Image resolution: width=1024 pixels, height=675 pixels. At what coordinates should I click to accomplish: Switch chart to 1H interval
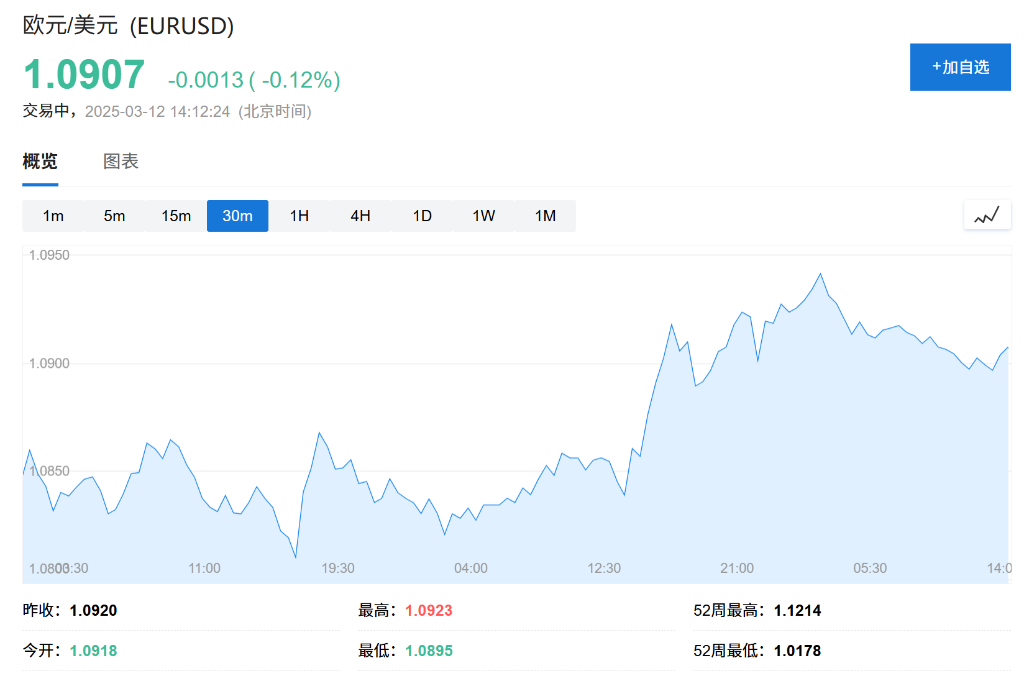pos(299,216)
